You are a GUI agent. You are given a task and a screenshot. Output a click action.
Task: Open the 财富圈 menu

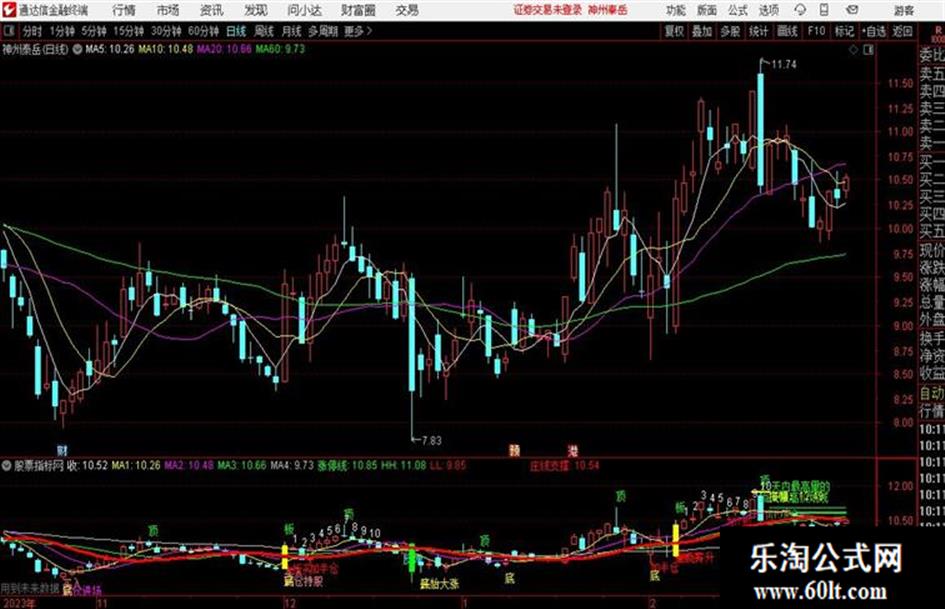[x=358, y=10]
